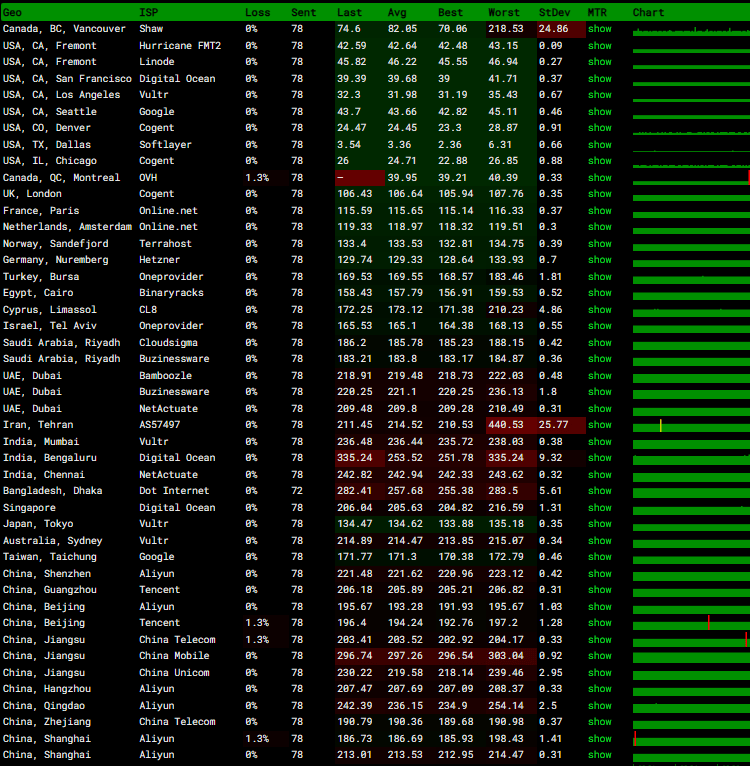Show MTR for Bangladesh, Dhaka Dot Internet
This screenshot has width=750, height=766.
click(600, 490)
